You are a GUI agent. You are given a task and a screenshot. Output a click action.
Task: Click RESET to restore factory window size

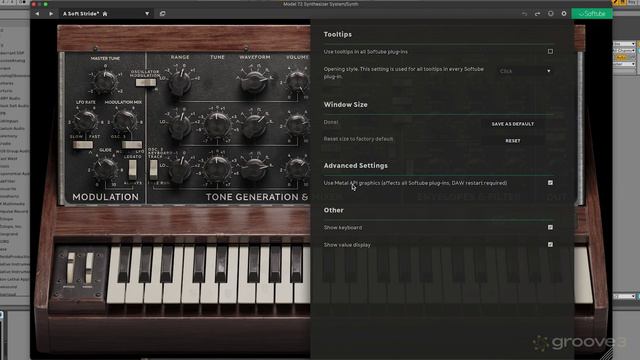coord(513,141)
